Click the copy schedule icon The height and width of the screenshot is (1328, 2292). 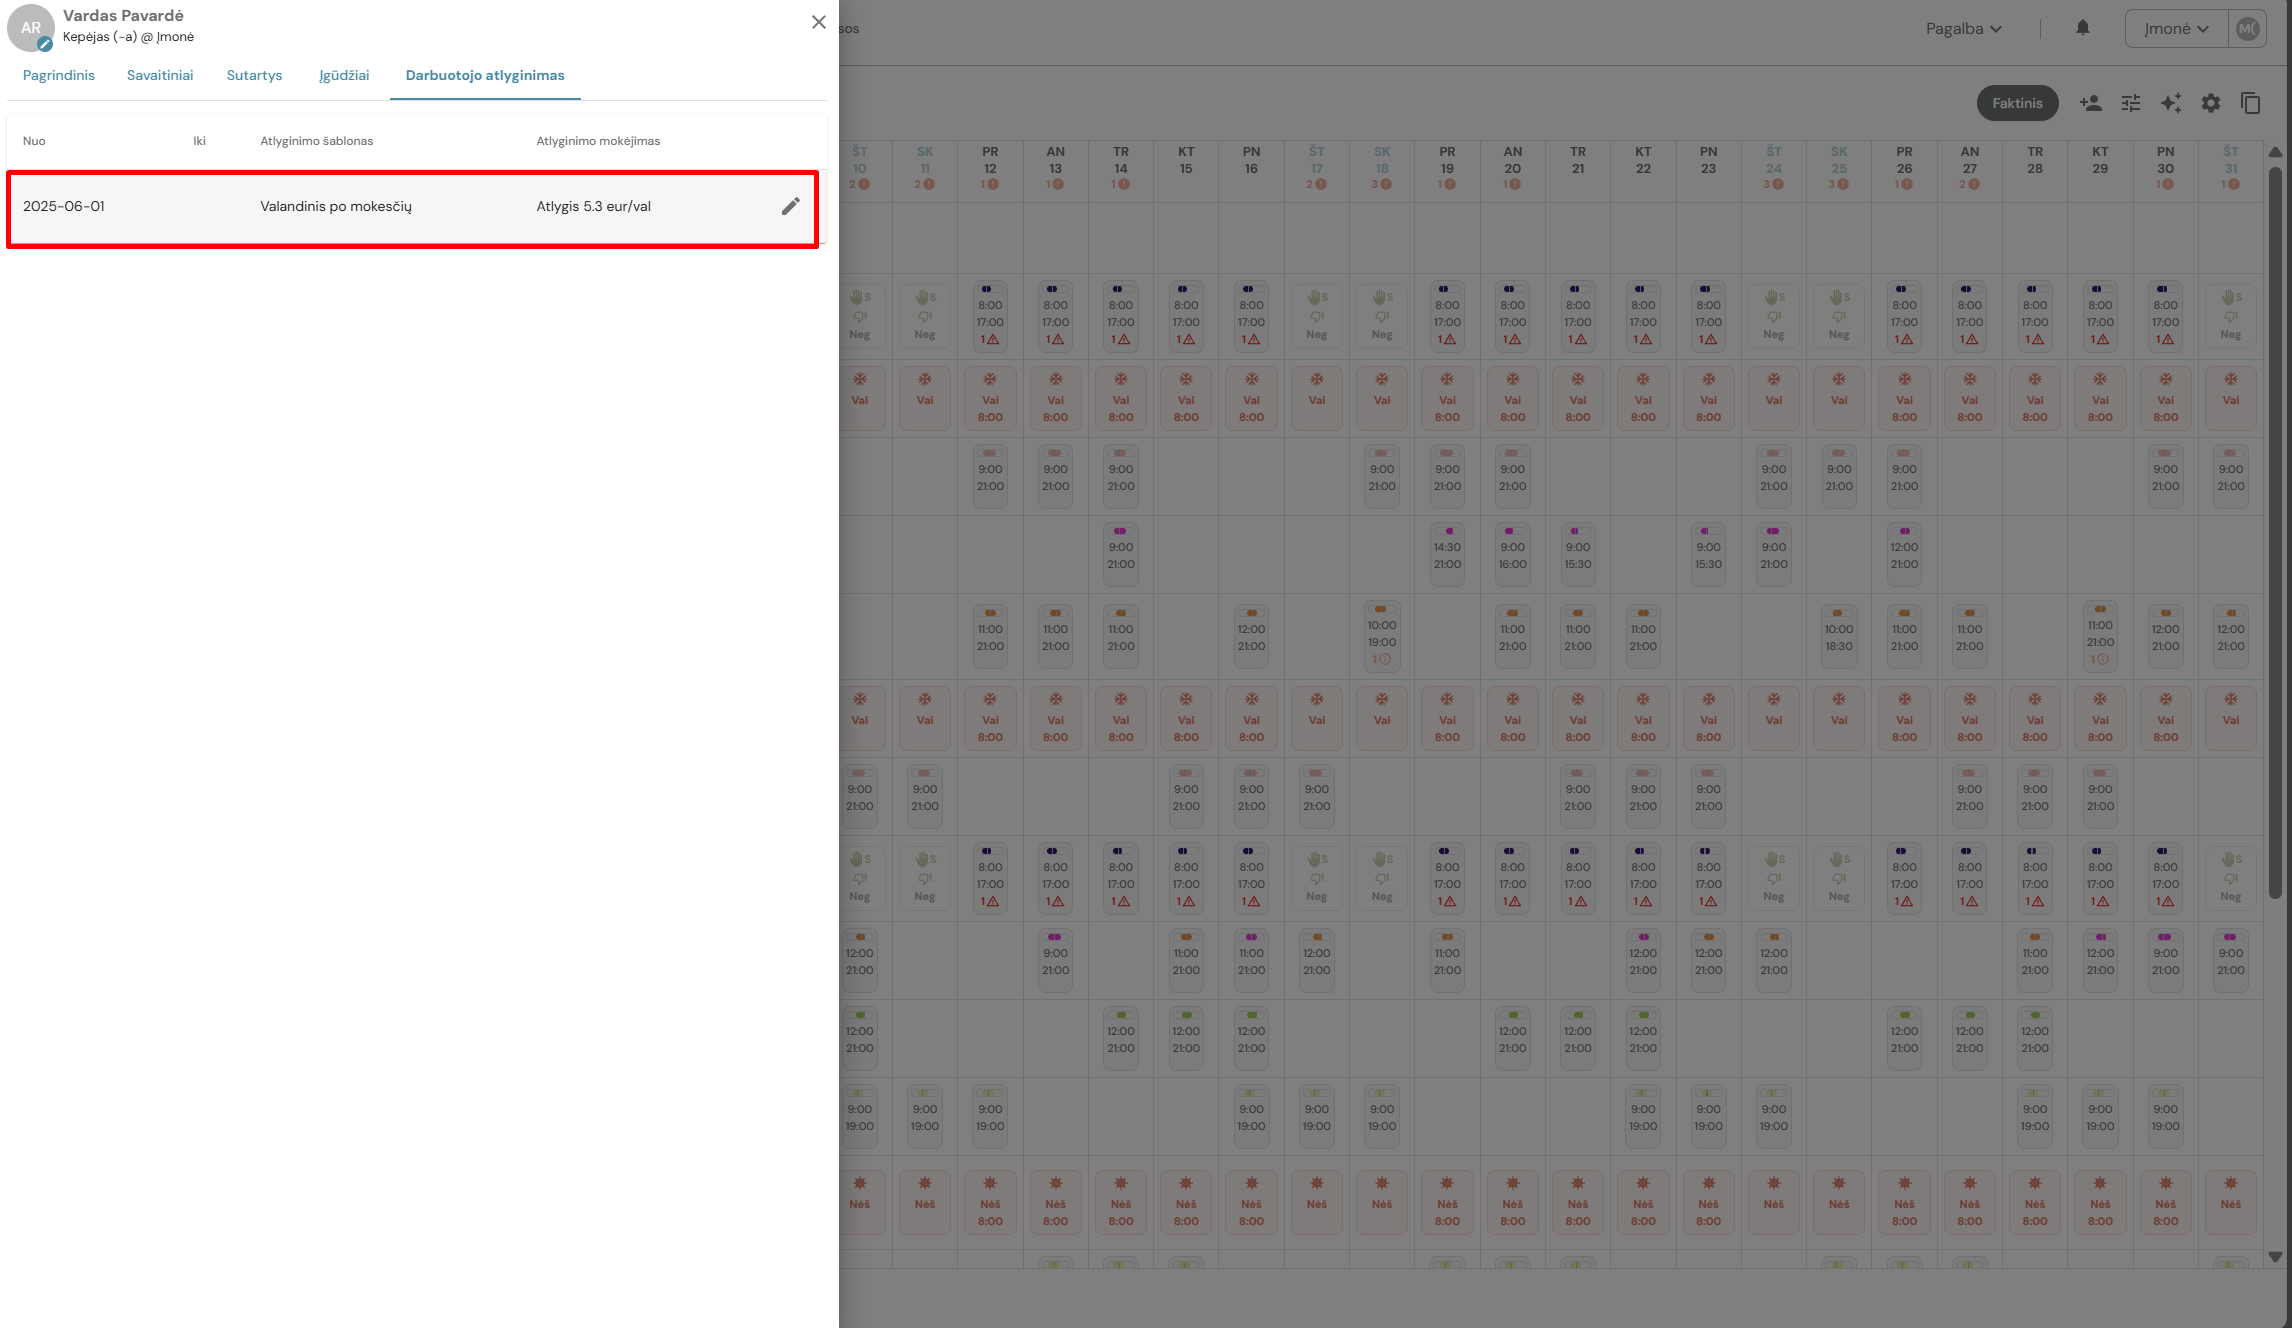(x=2251, y=103)
